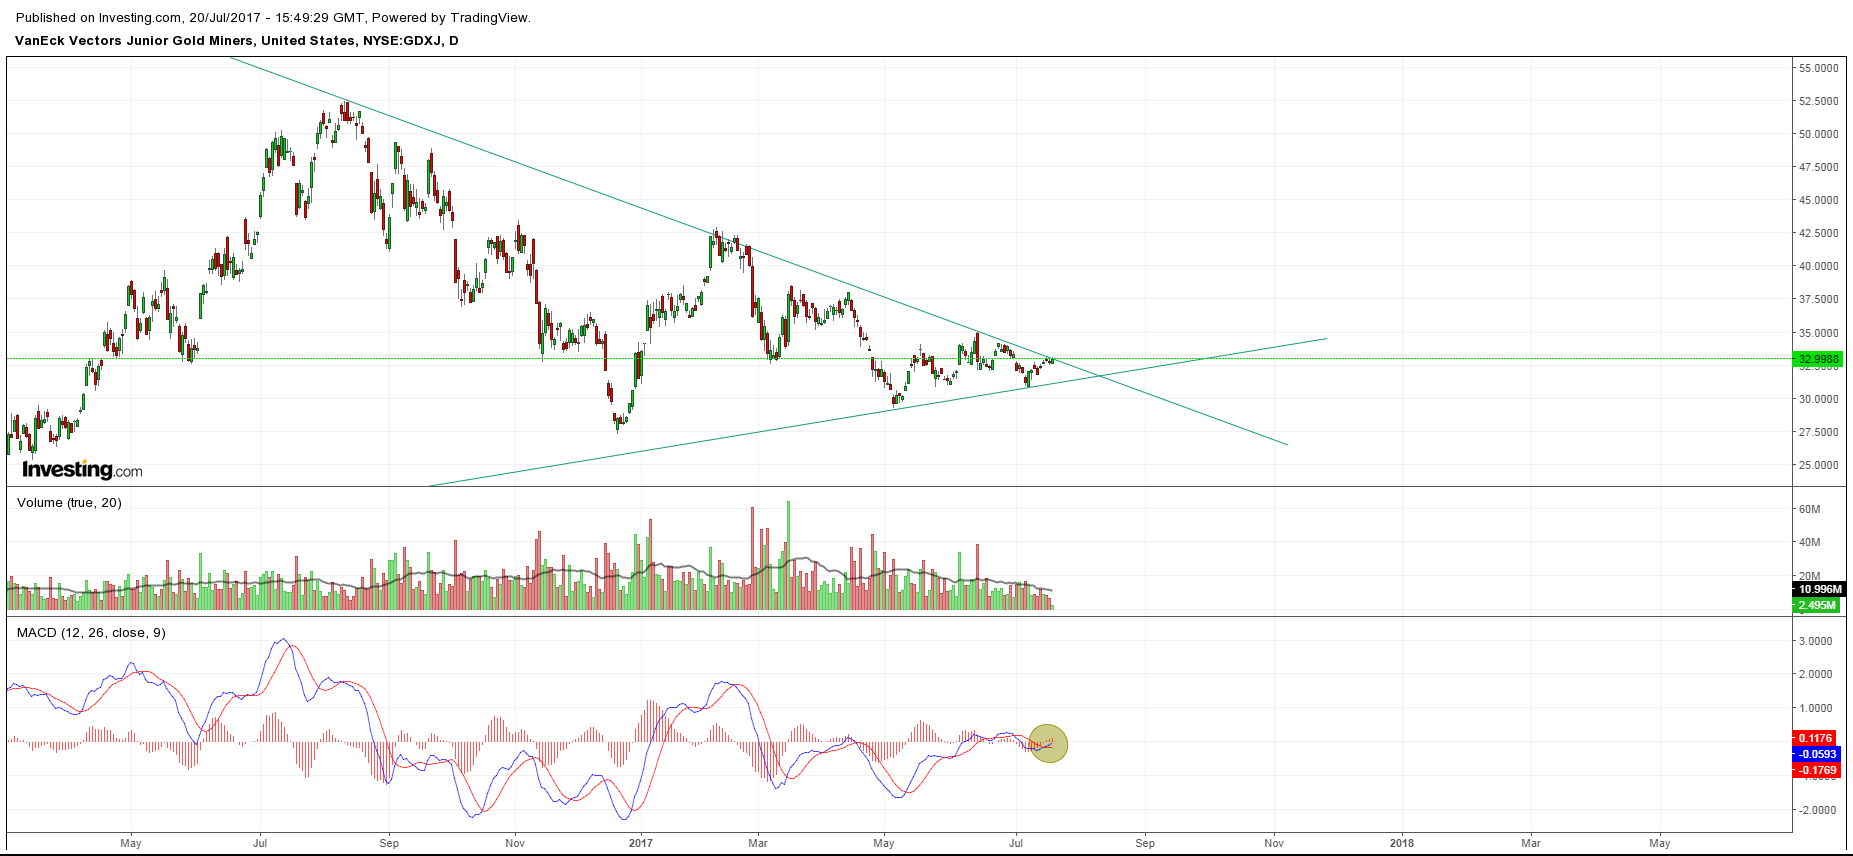Image resolution: width=1853 pixels, height=856 pixels.
Task: Select the Volume (true, 20) indicator label
Action: coord(69,503)
